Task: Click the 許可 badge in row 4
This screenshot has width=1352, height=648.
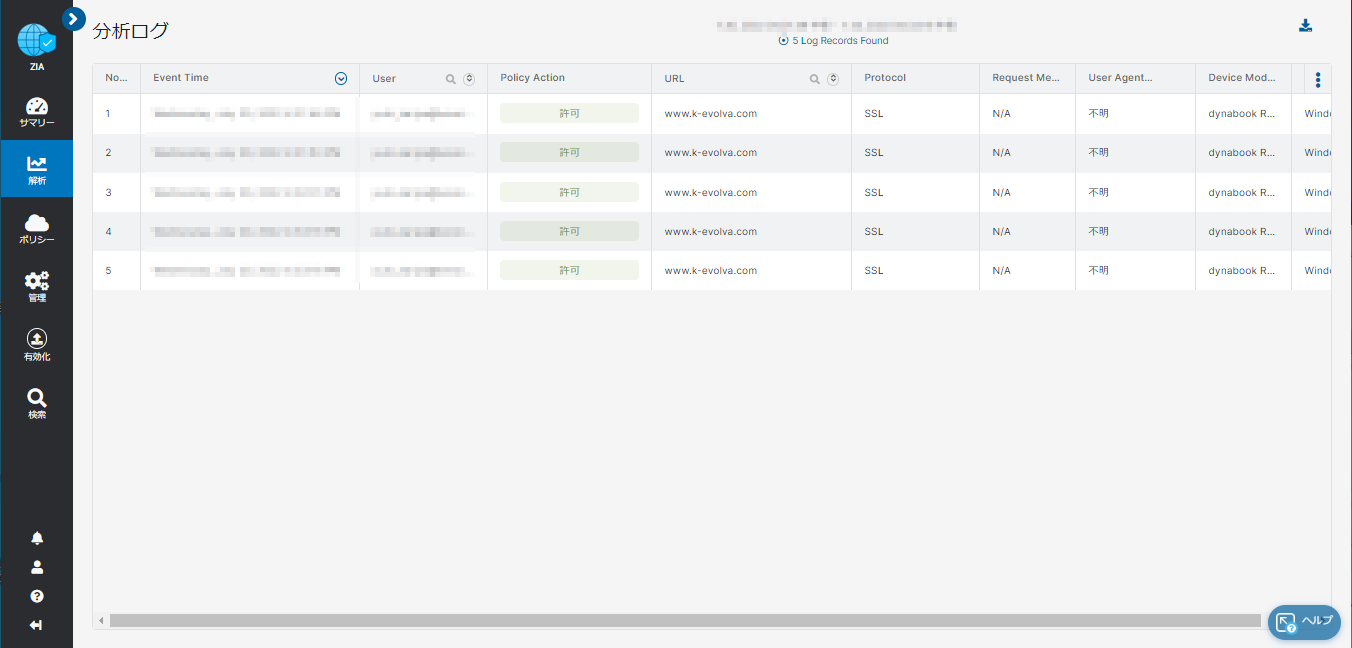Action: (x=569, y=231)
